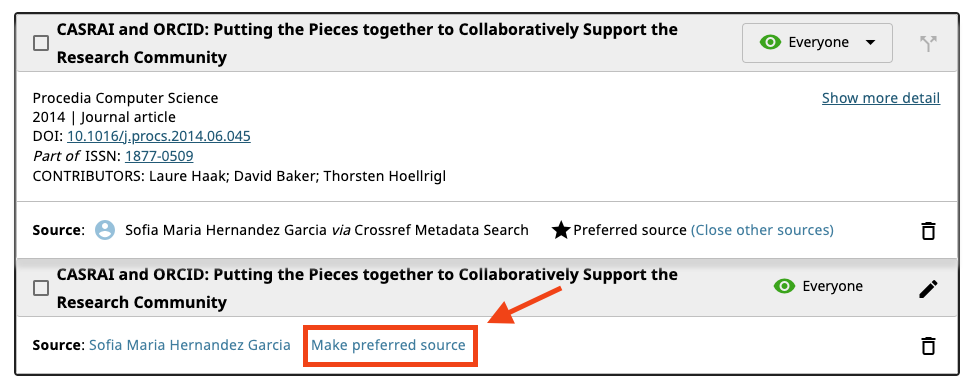Viewport: 974px width, 388px height.
Task: Delete the Crossref Metadata Search source entry
Action: point(928,231)
